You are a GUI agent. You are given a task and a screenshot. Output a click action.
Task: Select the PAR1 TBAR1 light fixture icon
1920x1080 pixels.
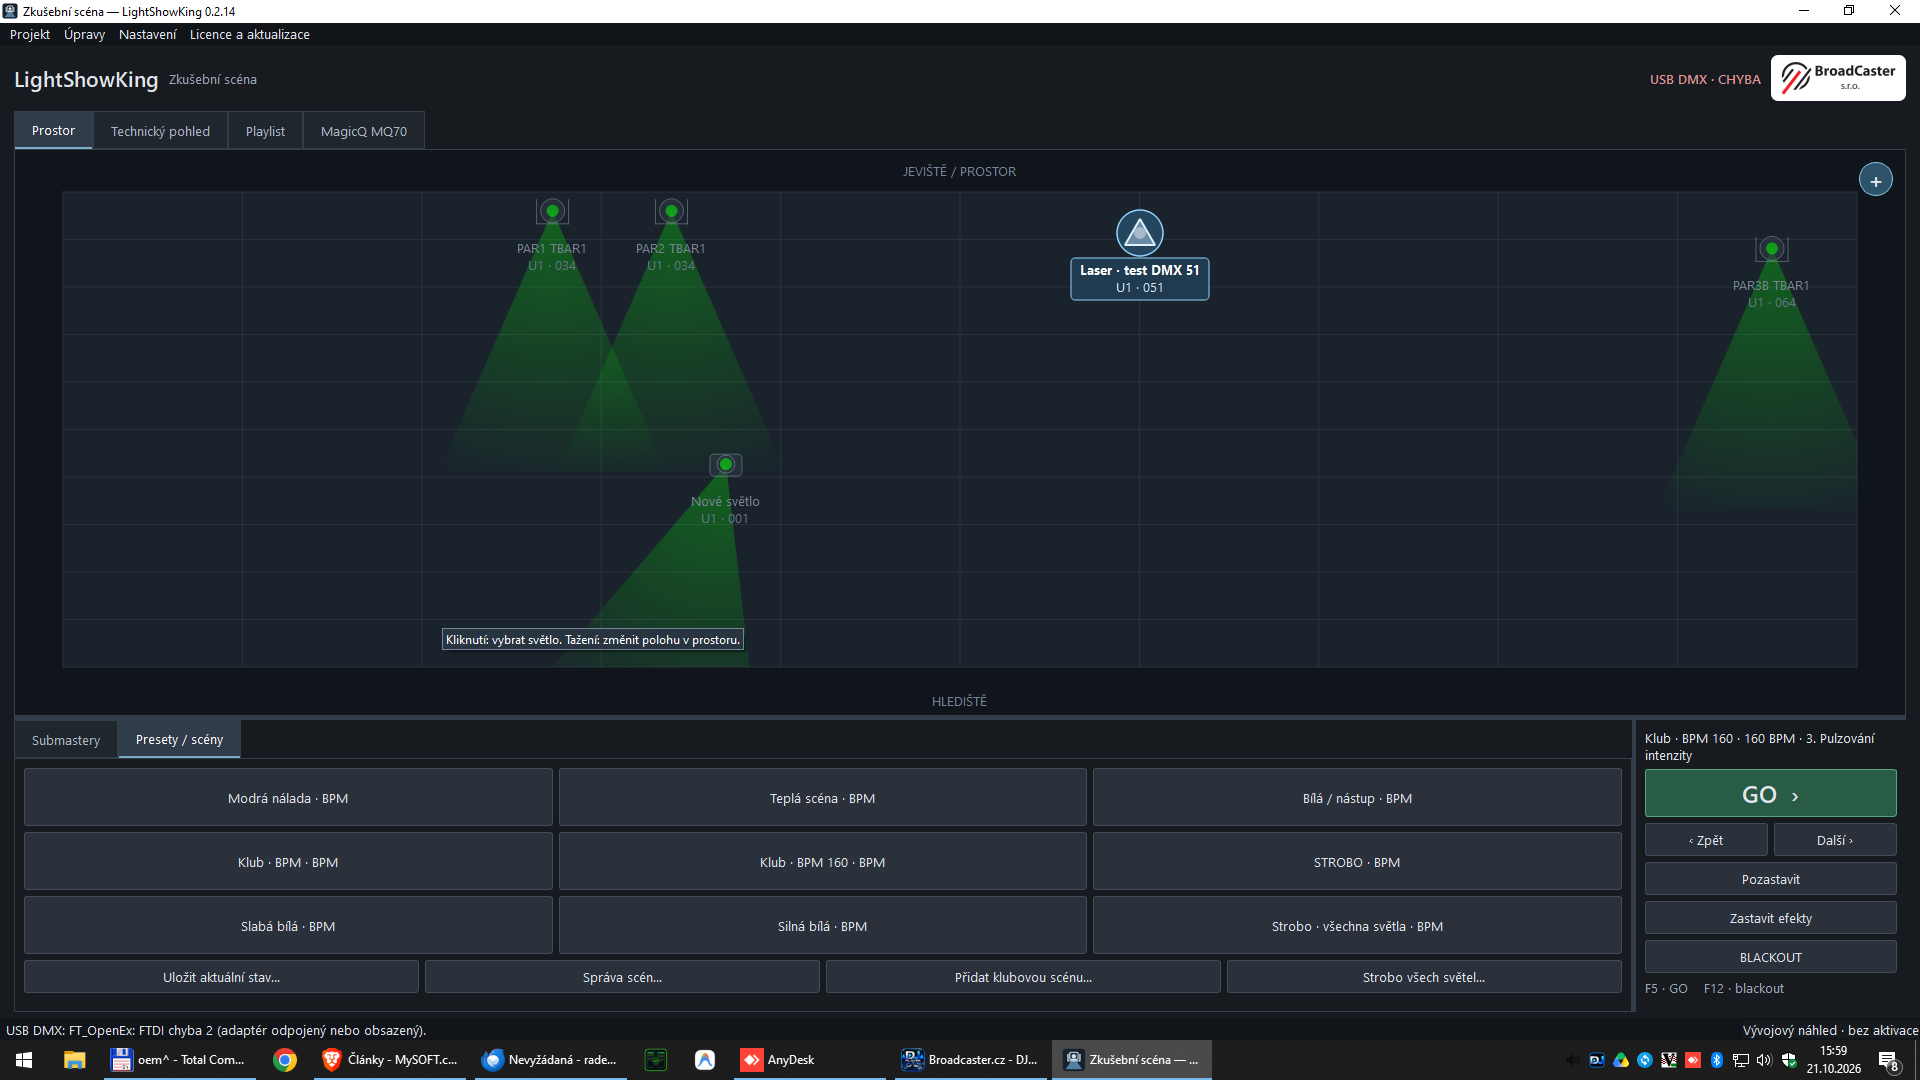point(552,211)
